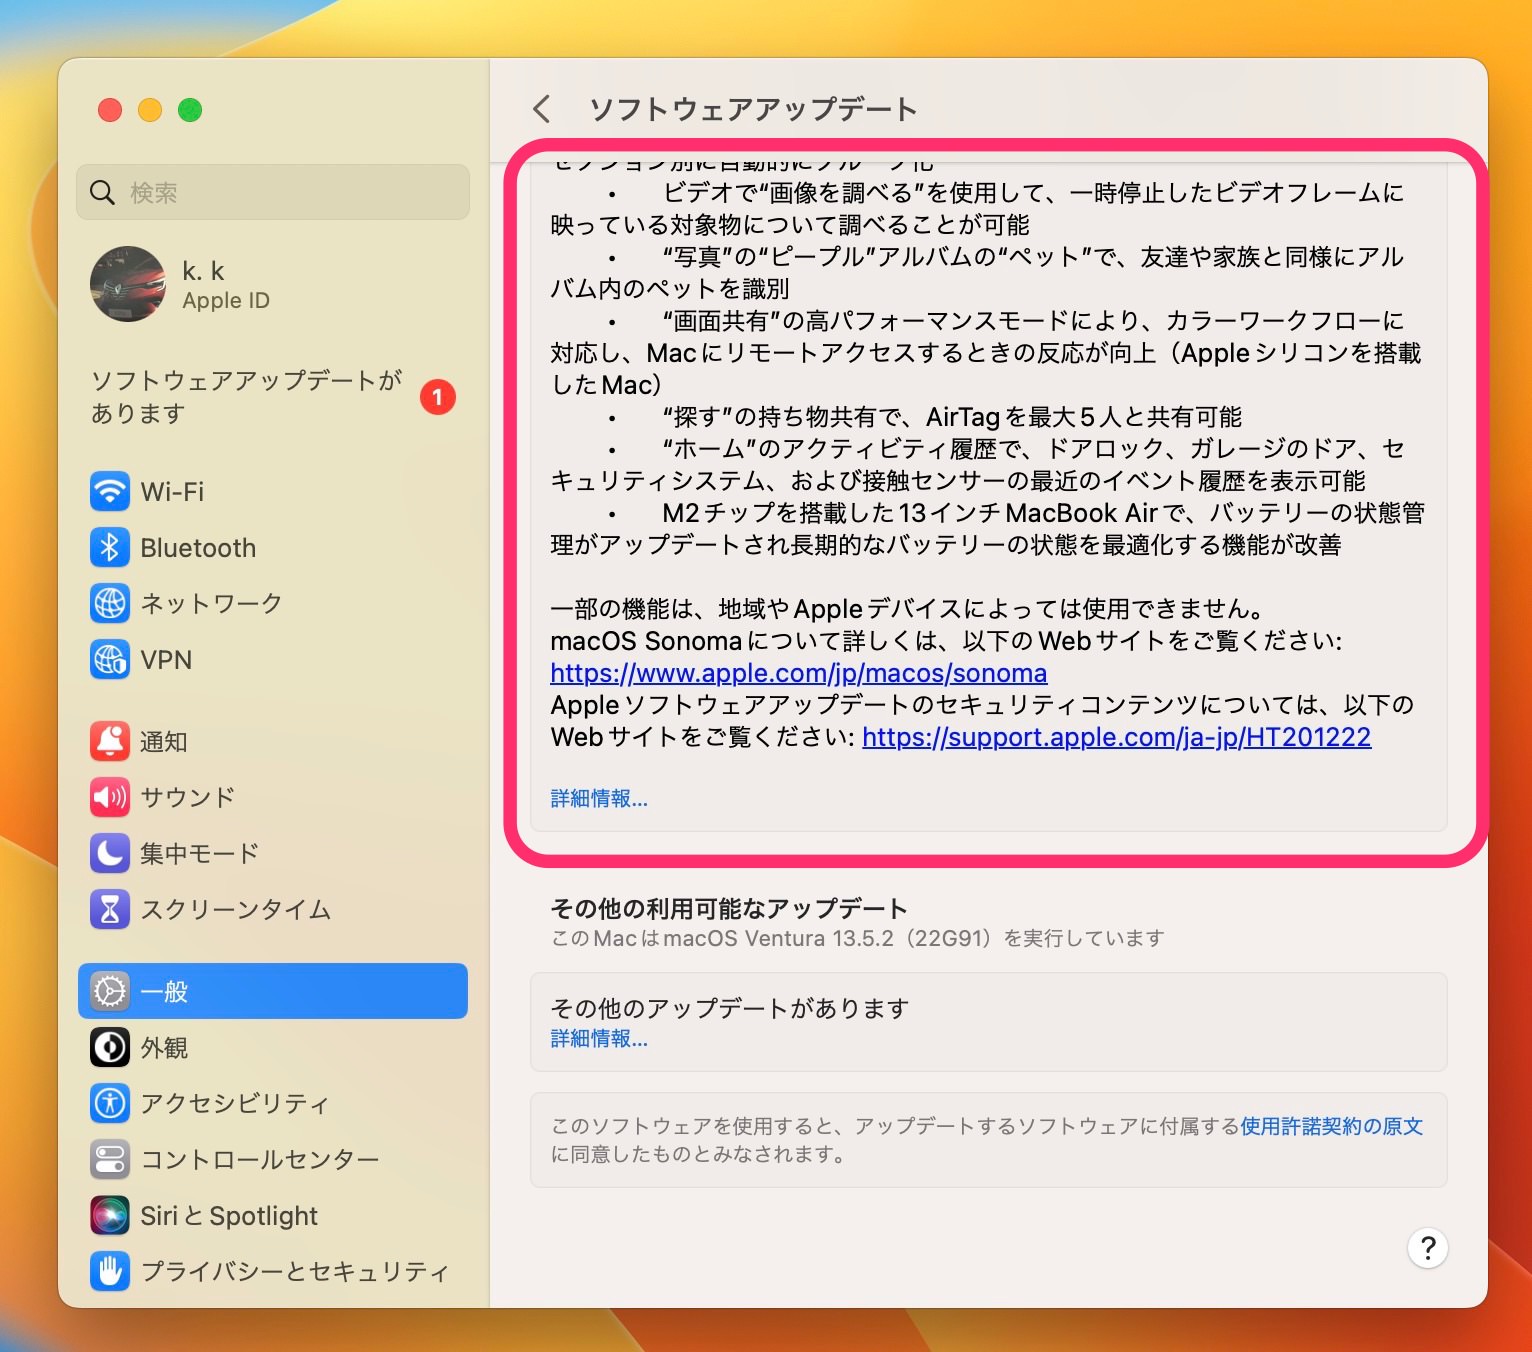Click the ソフトウェアアップデート page title

coord(753,109)
